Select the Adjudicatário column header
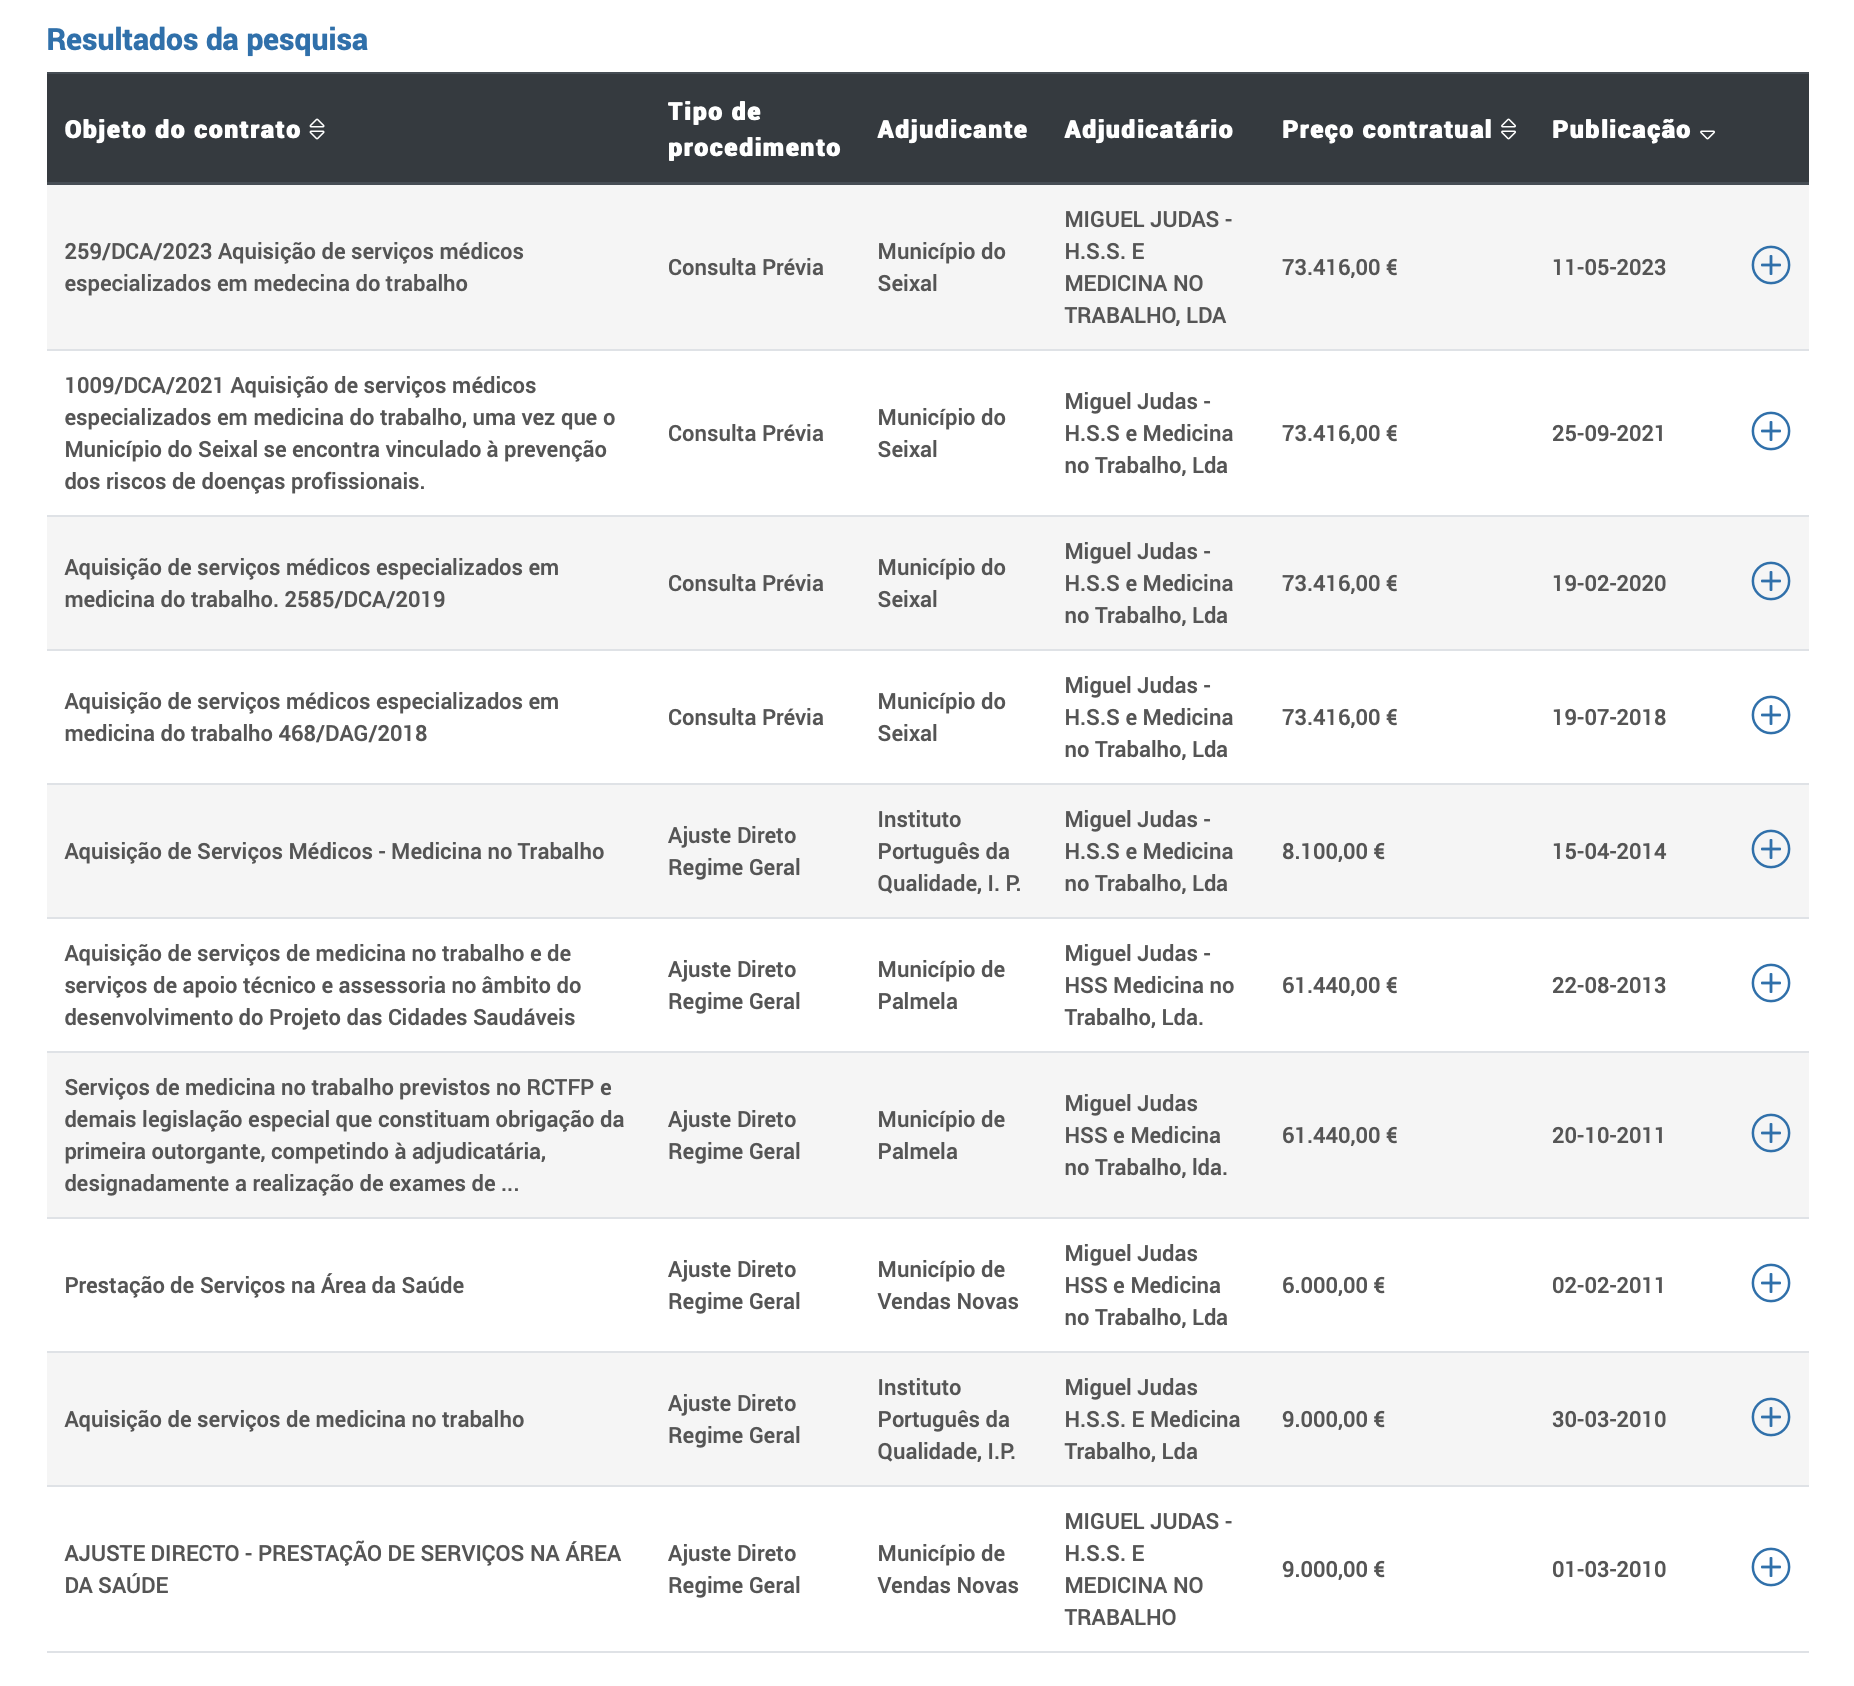This screenshot has height=1686, width=1854. [1147, 130]
